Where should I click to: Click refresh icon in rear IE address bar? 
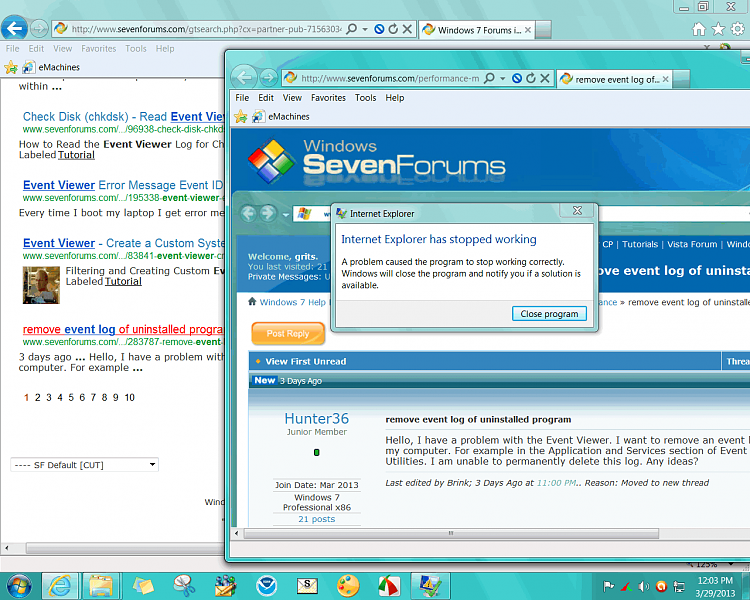[x=393, y=29]
